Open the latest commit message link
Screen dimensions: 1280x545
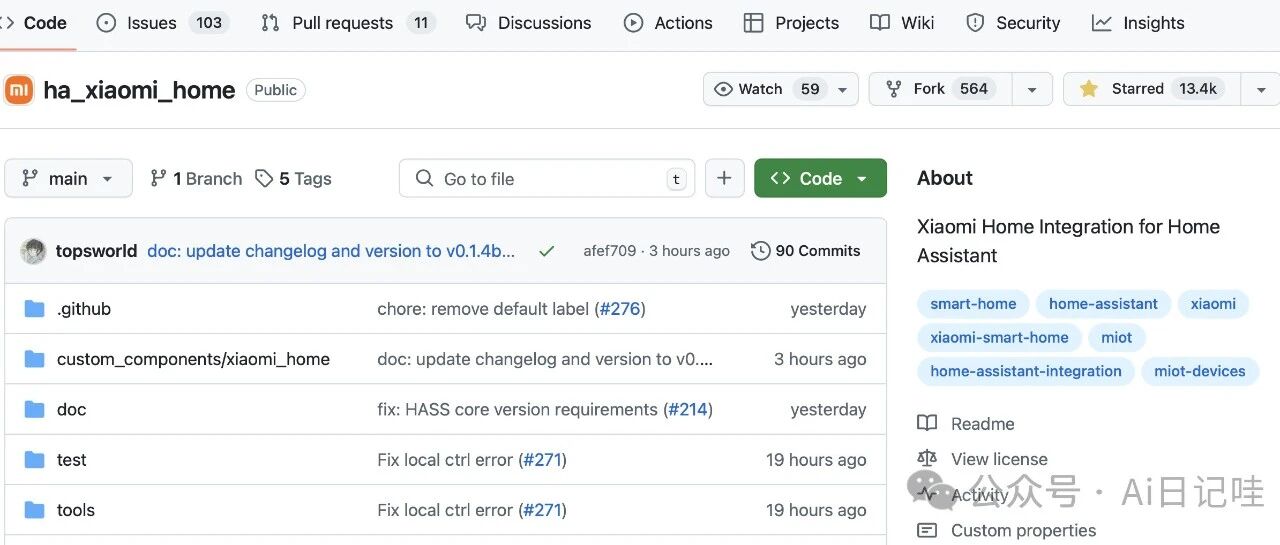(331, 251)
